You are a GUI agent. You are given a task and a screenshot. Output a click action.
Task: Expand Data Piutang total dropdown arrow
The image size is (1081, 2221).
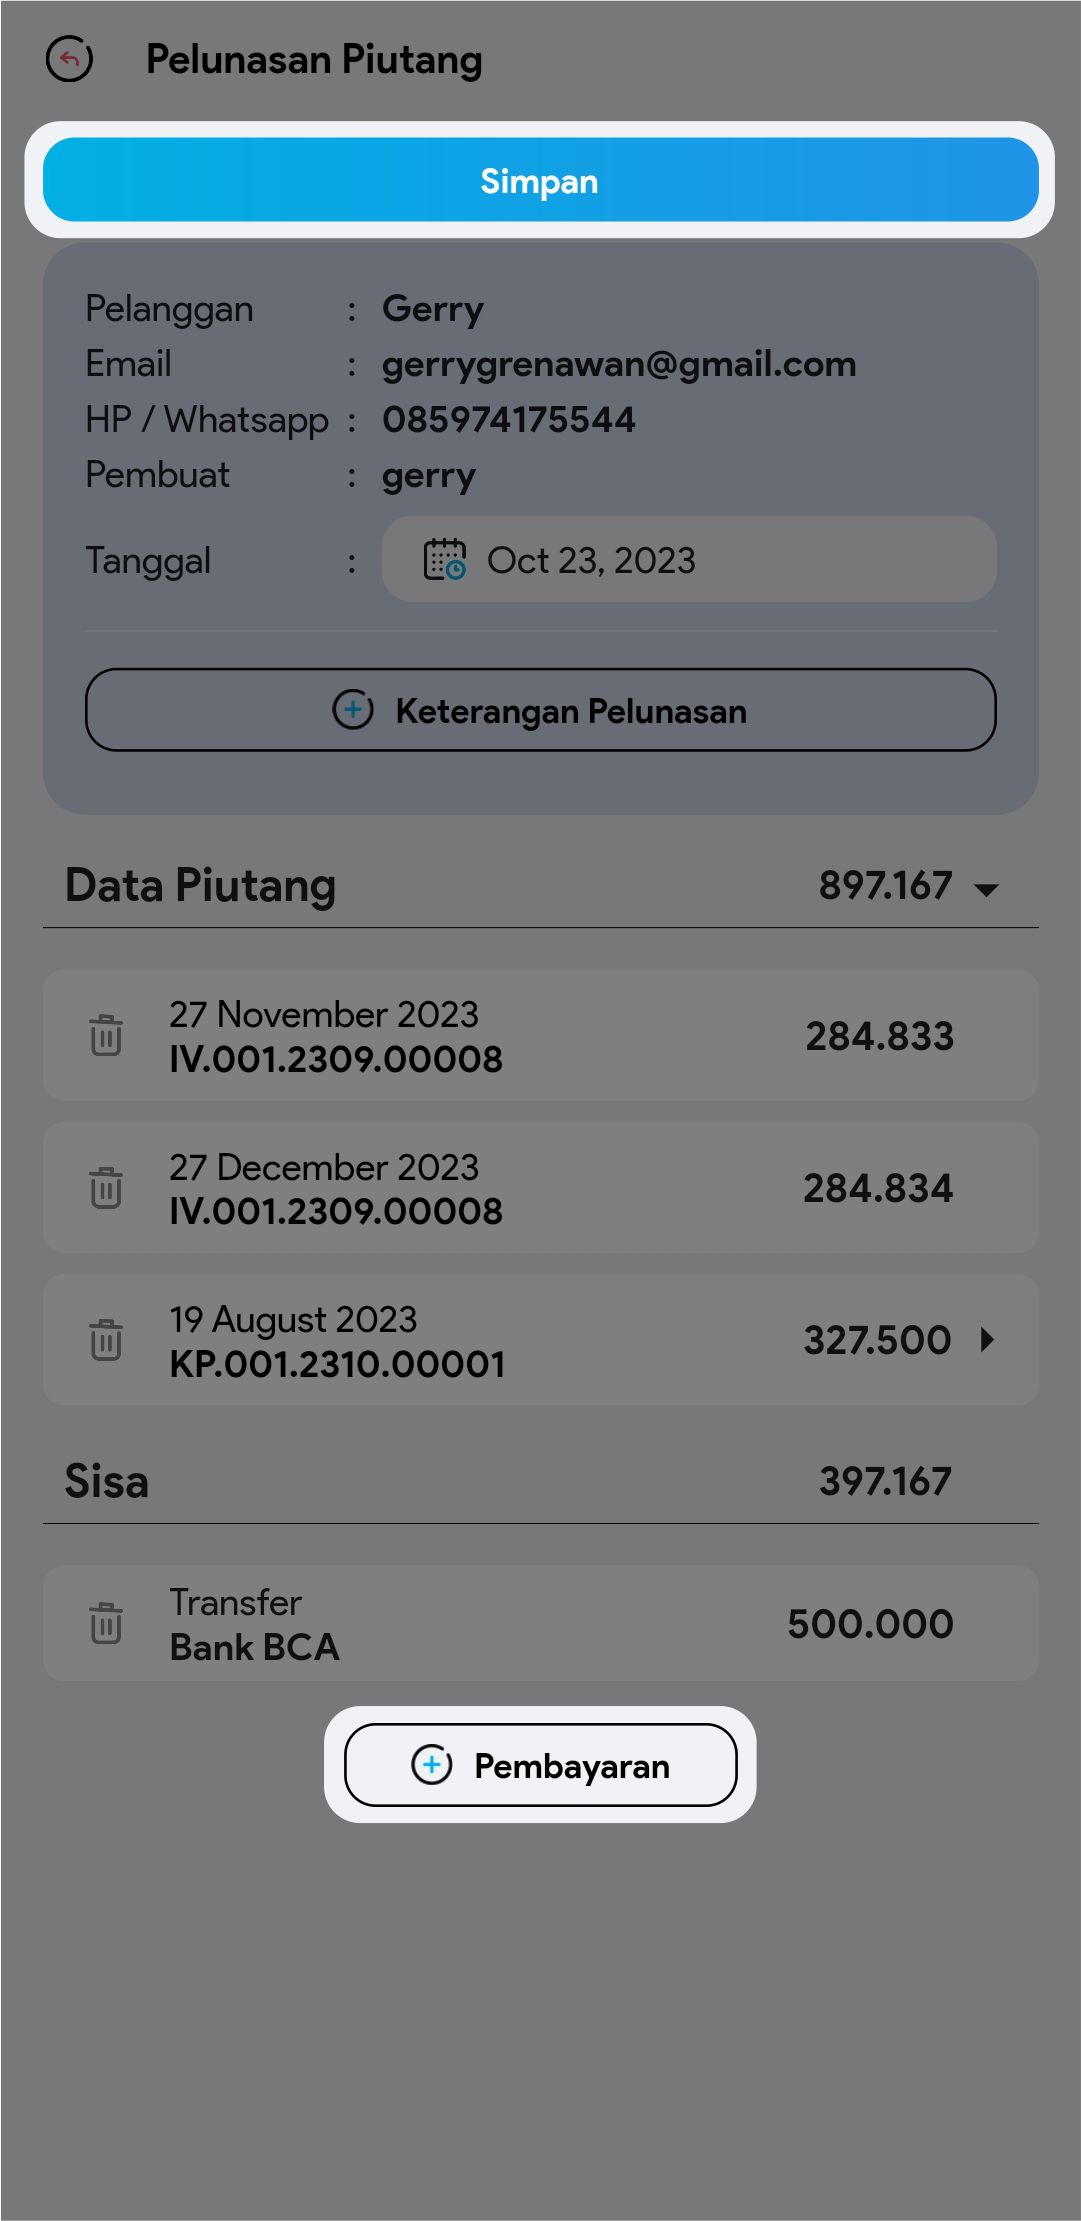click(986, 889)
